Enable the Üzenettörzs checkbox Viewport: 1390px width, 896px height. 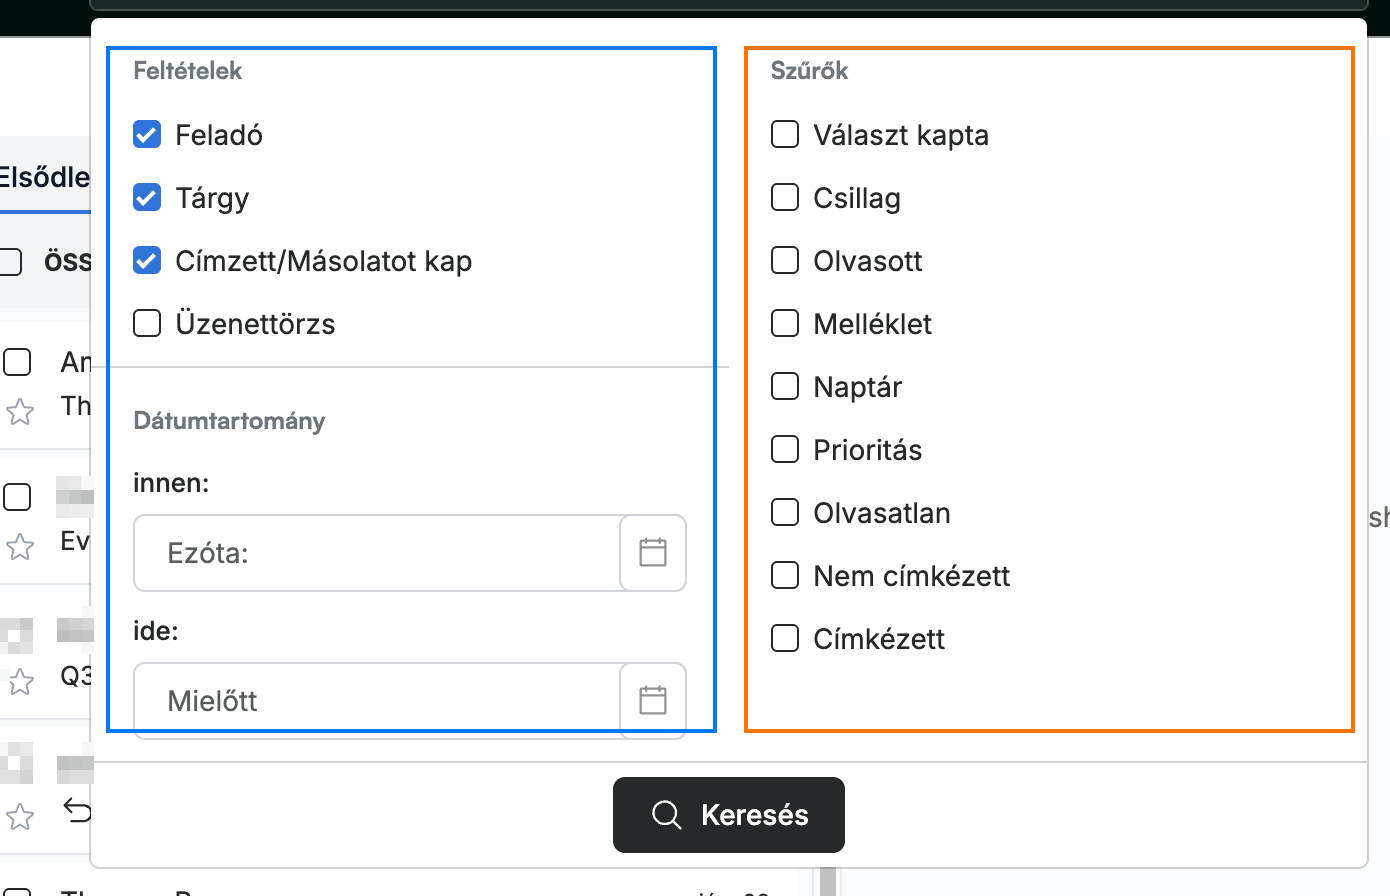click(147, 323)
